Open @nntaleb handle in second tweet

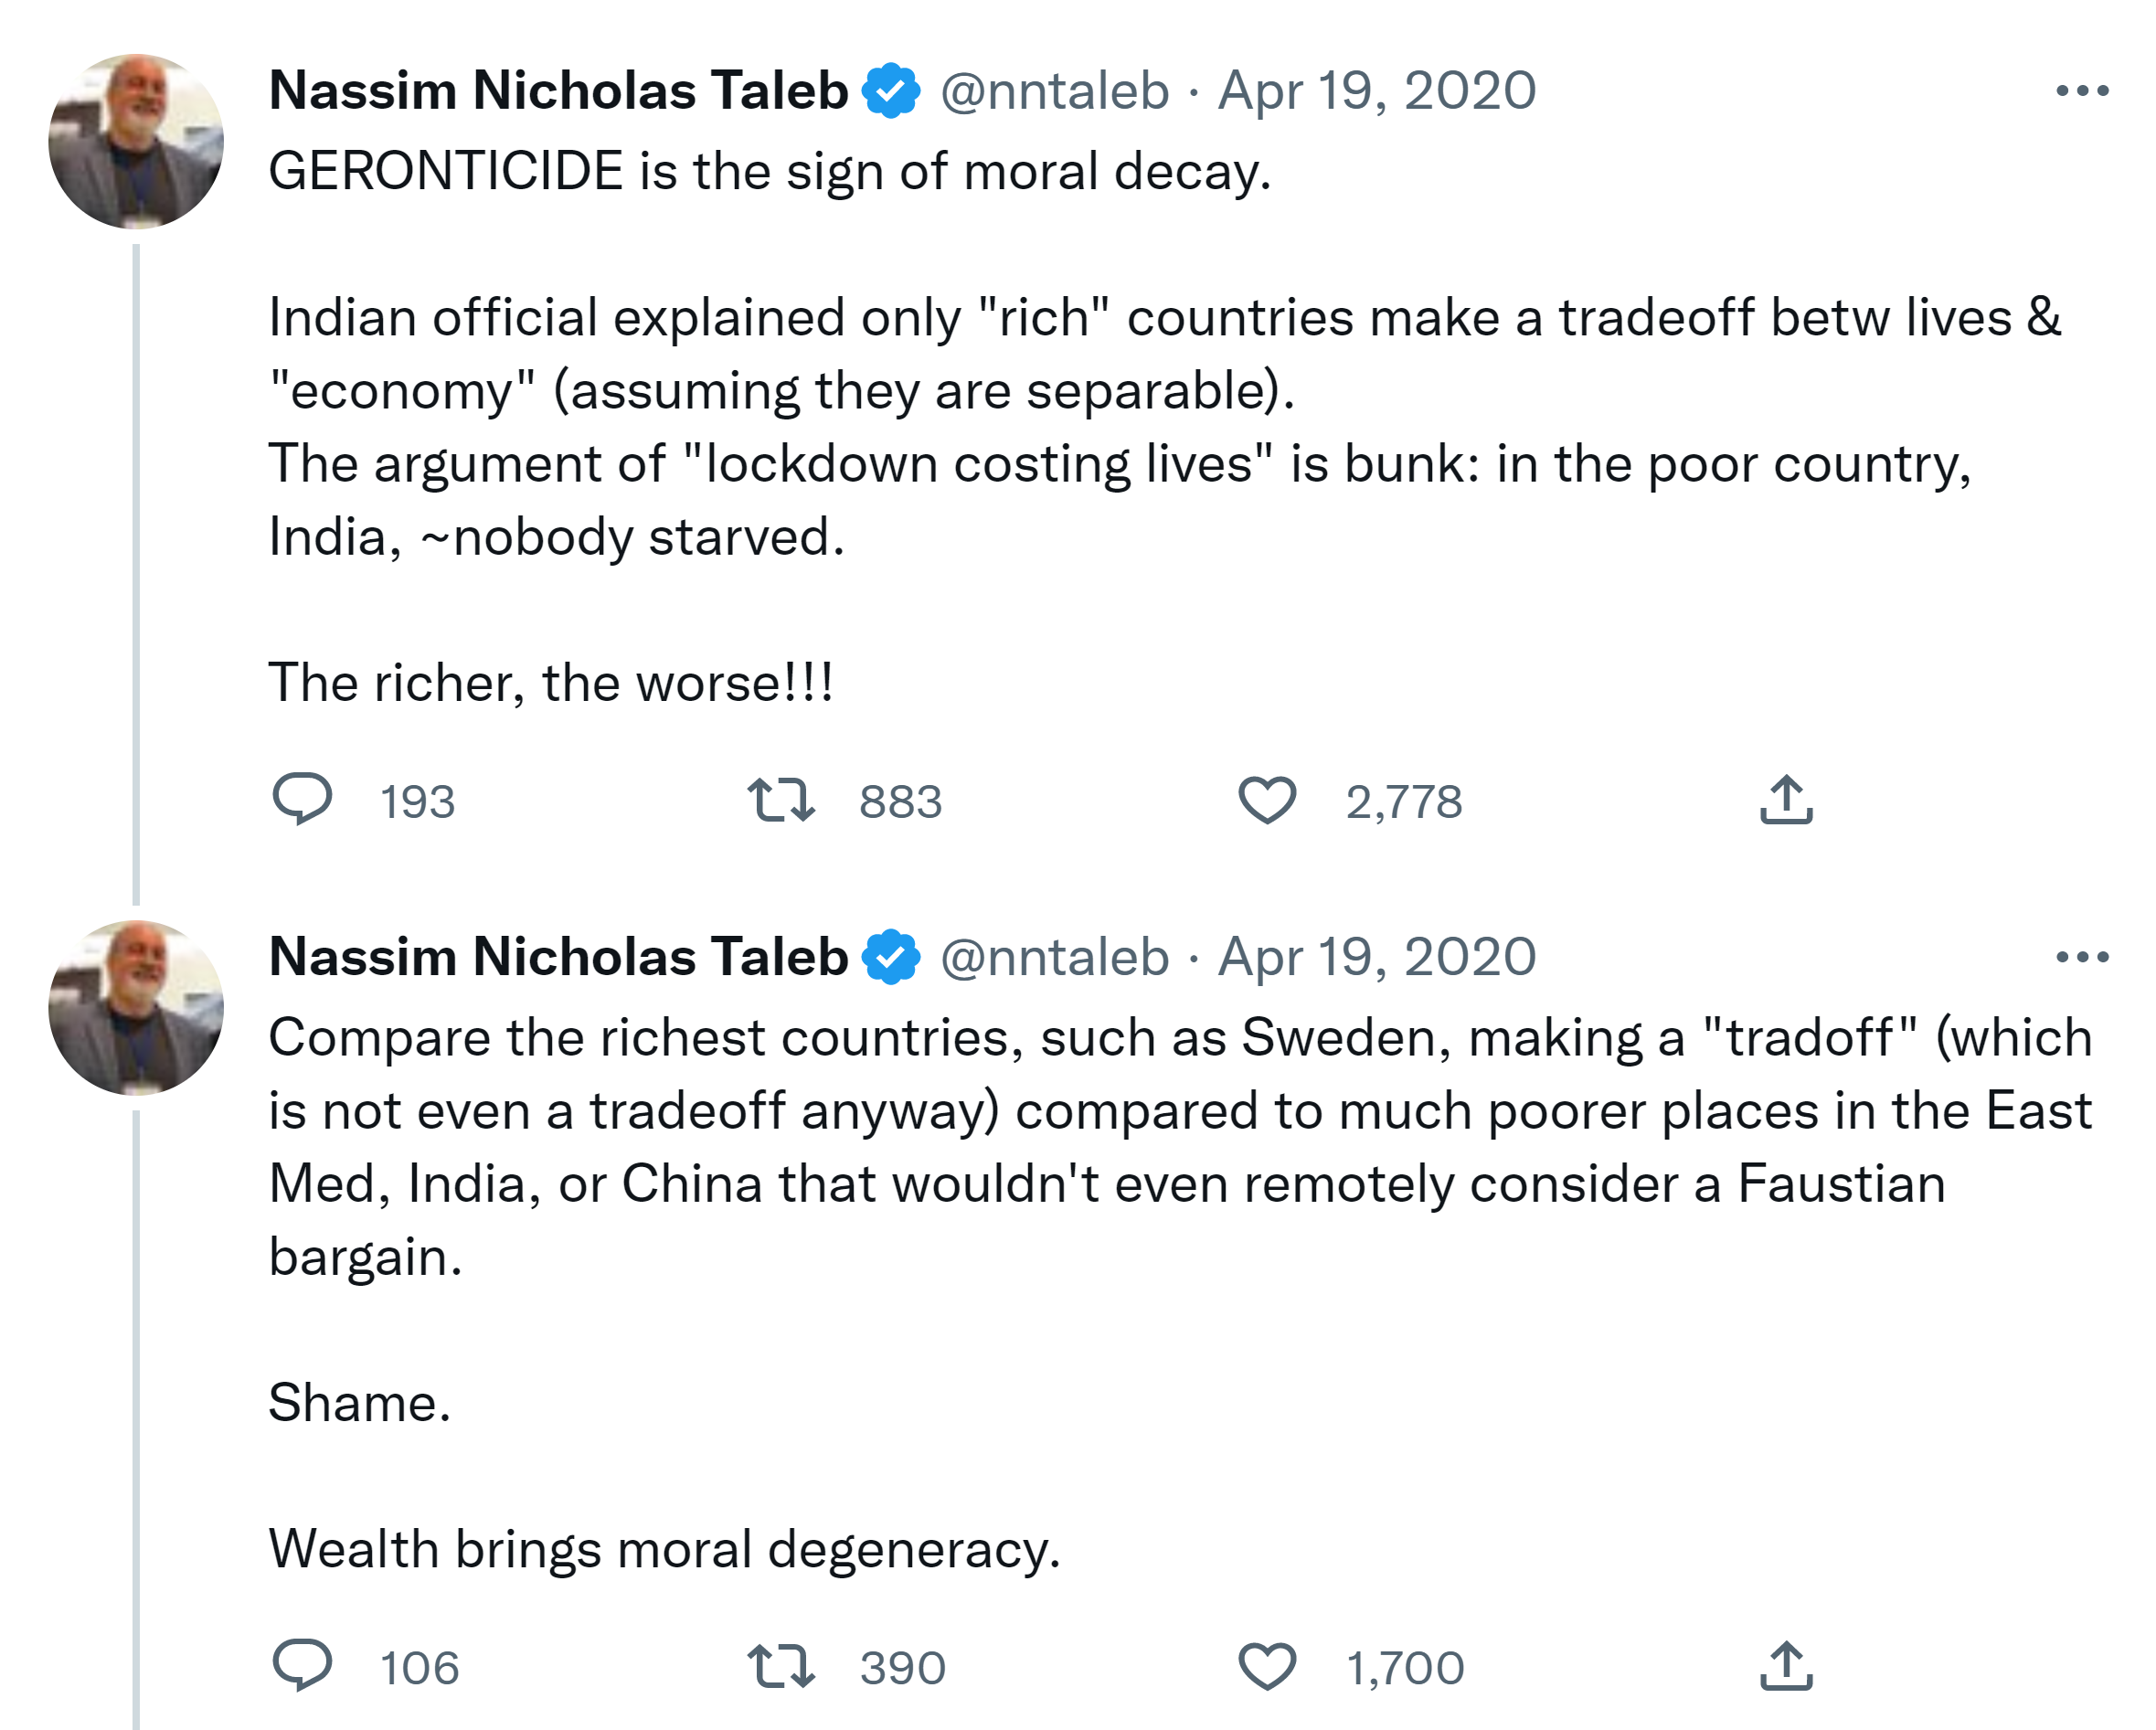tap(1054, 957)
